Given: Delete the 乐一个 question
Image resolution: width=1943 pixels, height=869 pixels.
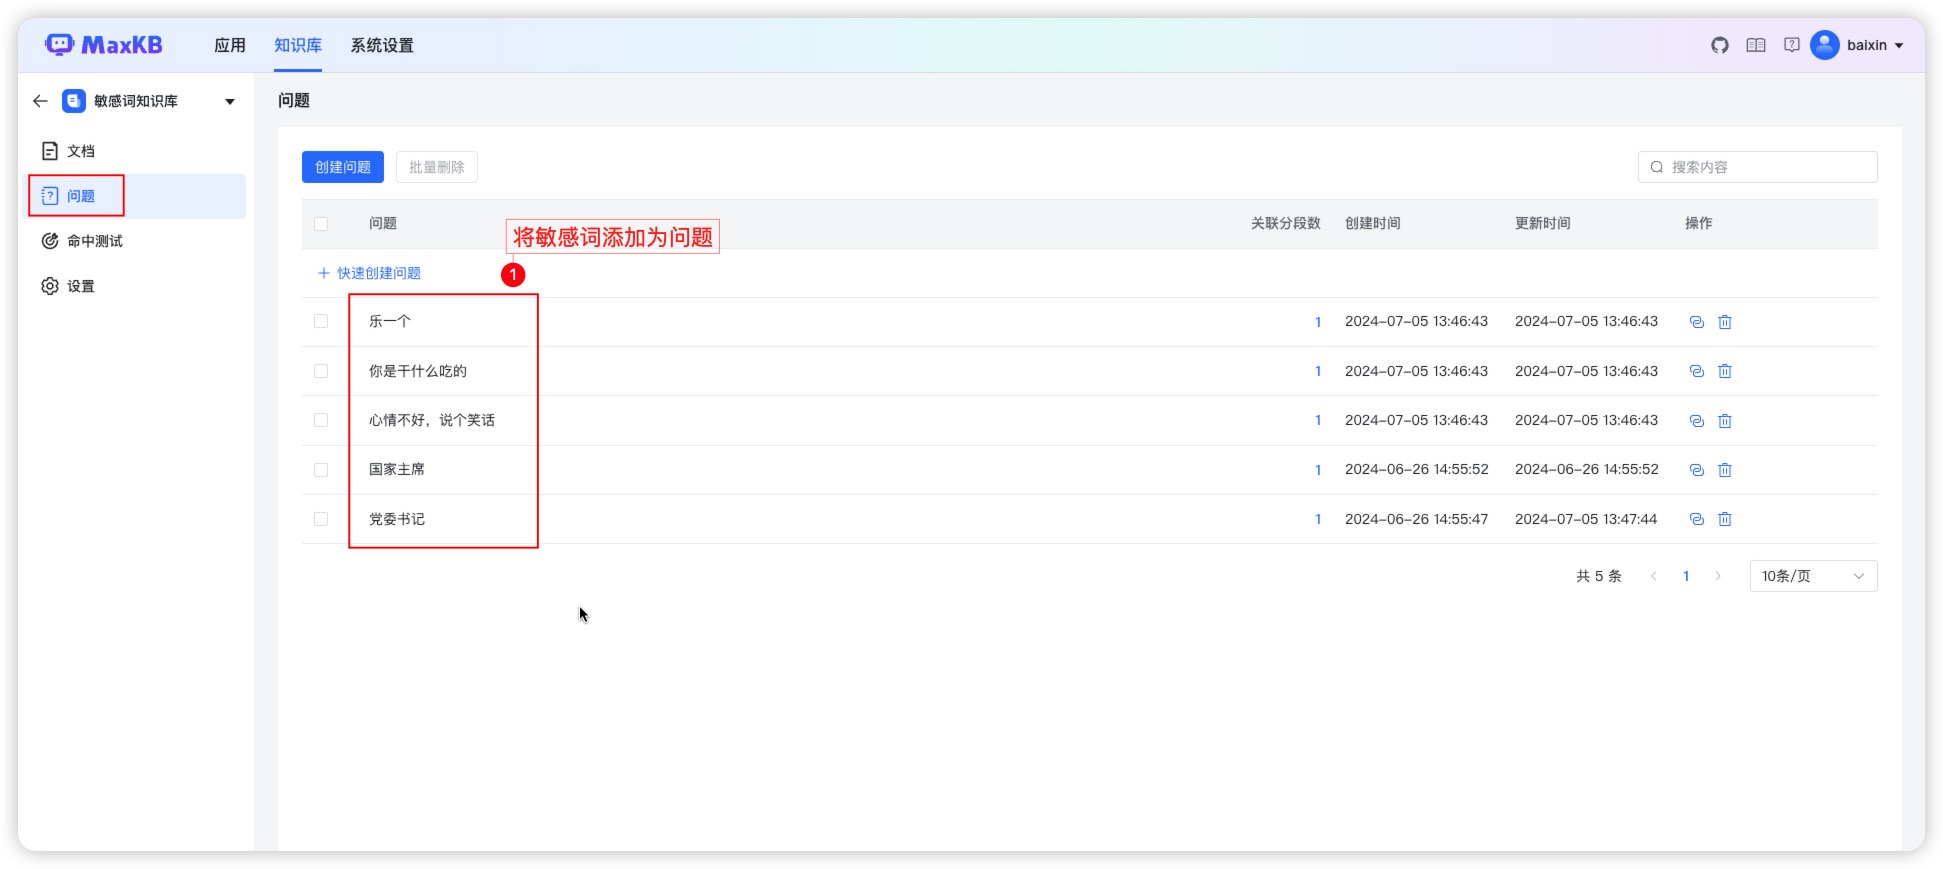Looking at the screenshot, I should click(x=1725, y=322).
